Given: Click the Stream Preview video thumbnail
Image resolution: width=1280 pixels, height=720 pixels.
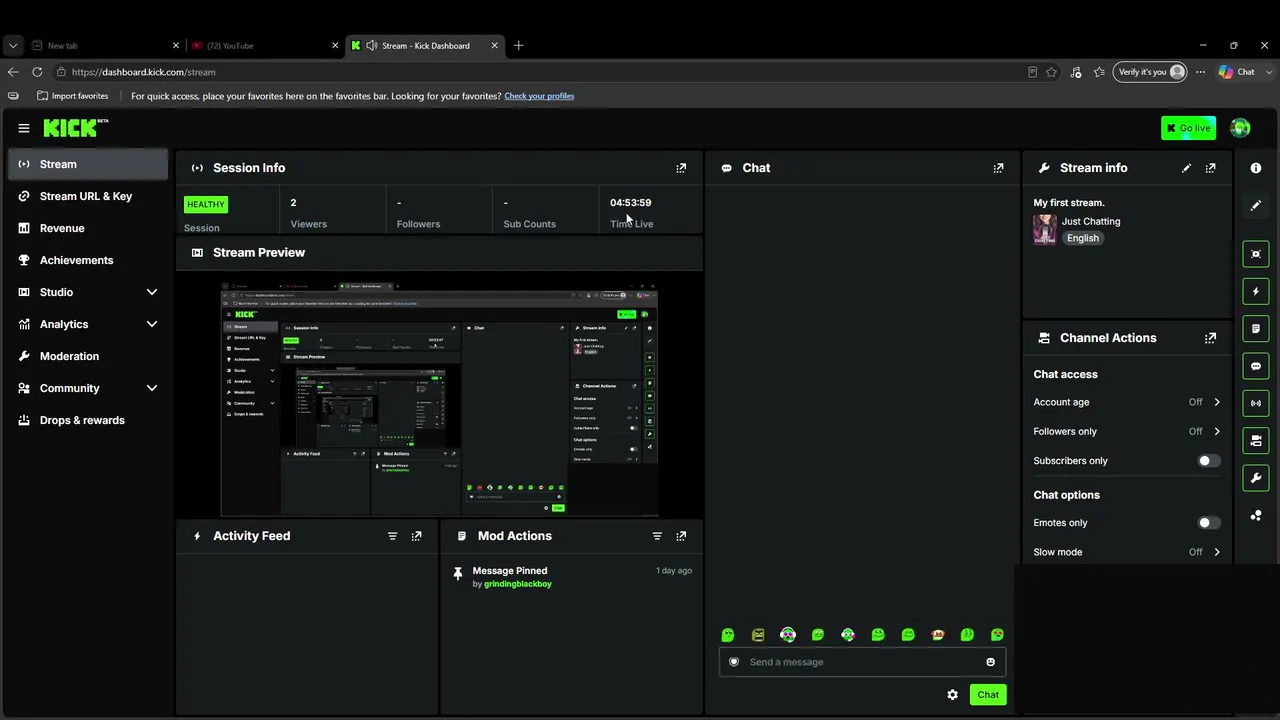Looking at the screenshot, I should 439,399.
